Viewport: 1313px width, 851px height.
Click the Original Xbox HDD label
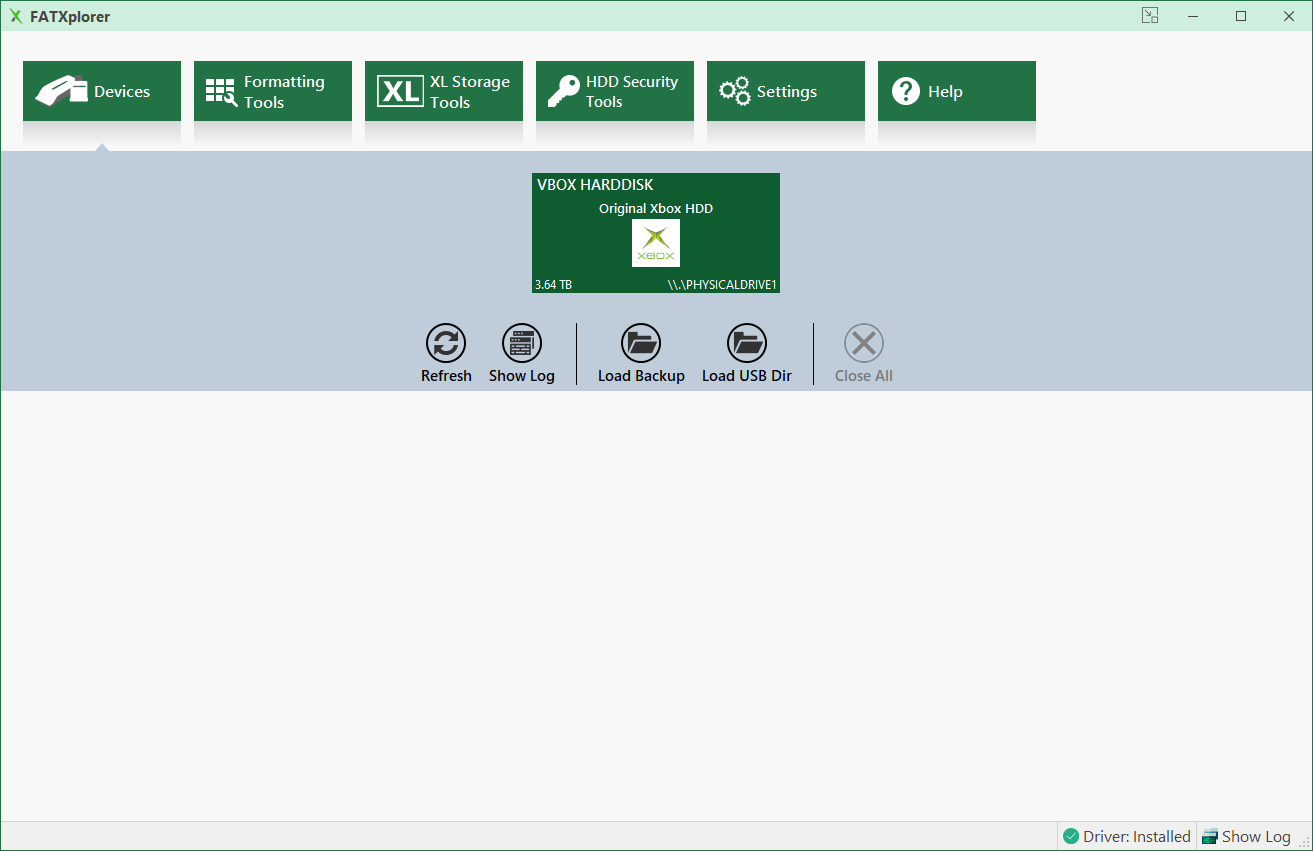click(656, 209)
